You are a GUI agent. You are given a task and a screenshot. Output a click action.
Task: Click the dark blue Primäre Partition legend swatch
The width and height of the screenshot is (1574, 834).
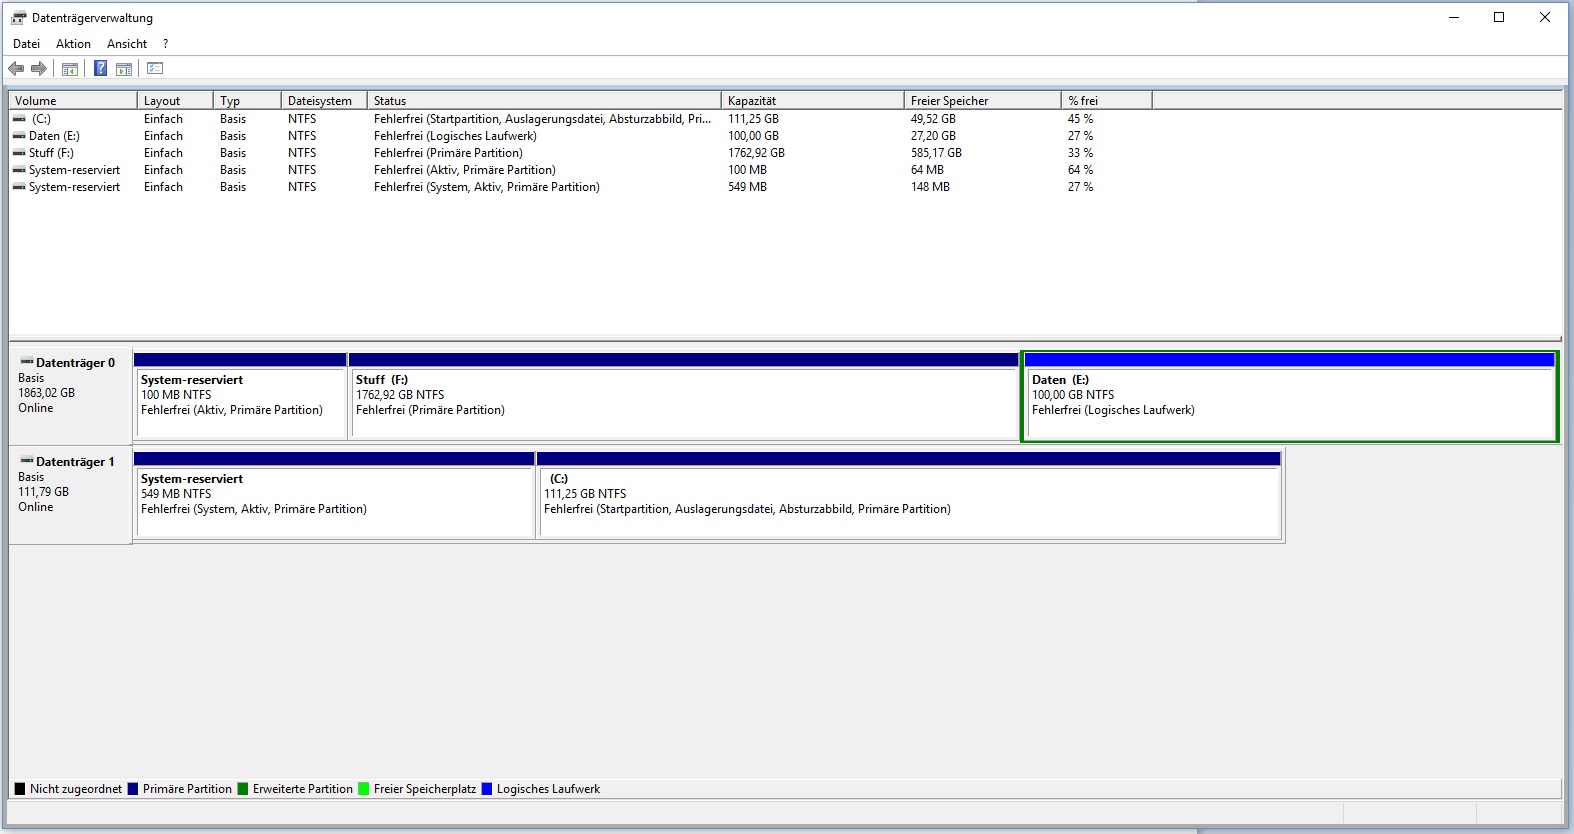pos(133,789)
